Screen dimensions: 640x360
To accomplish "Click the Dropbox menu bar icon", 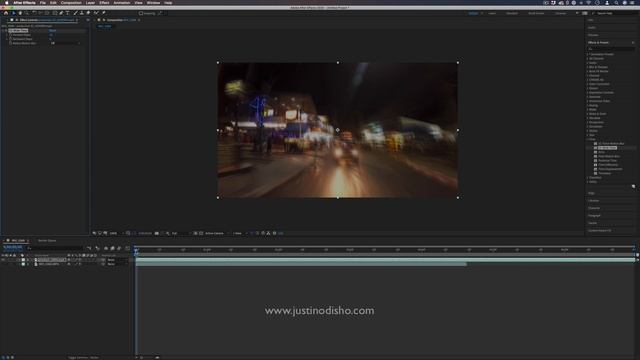I will 554,3.
